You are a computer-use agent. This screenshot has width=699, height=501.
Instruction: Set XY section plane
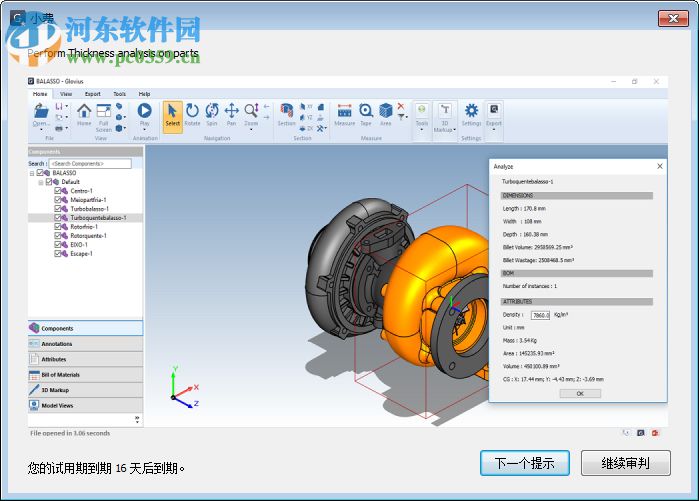(306, 107)
